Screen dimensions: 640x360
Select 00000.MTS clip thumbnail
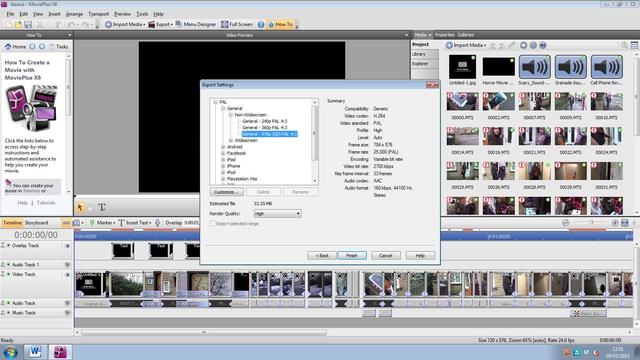point(462,102)
